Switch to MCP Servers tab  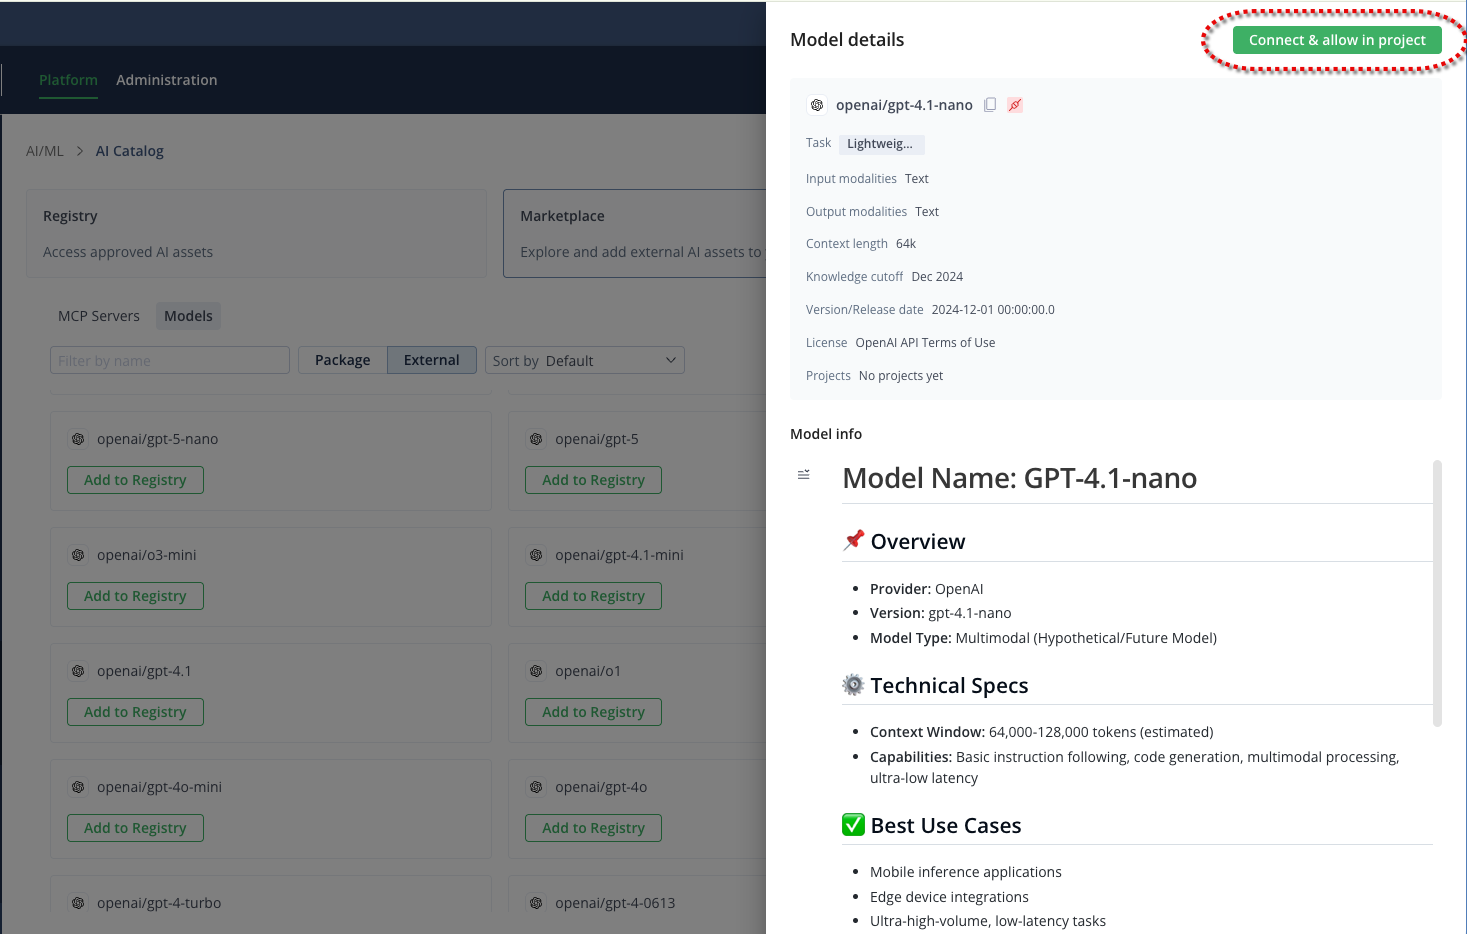[99, 316]
